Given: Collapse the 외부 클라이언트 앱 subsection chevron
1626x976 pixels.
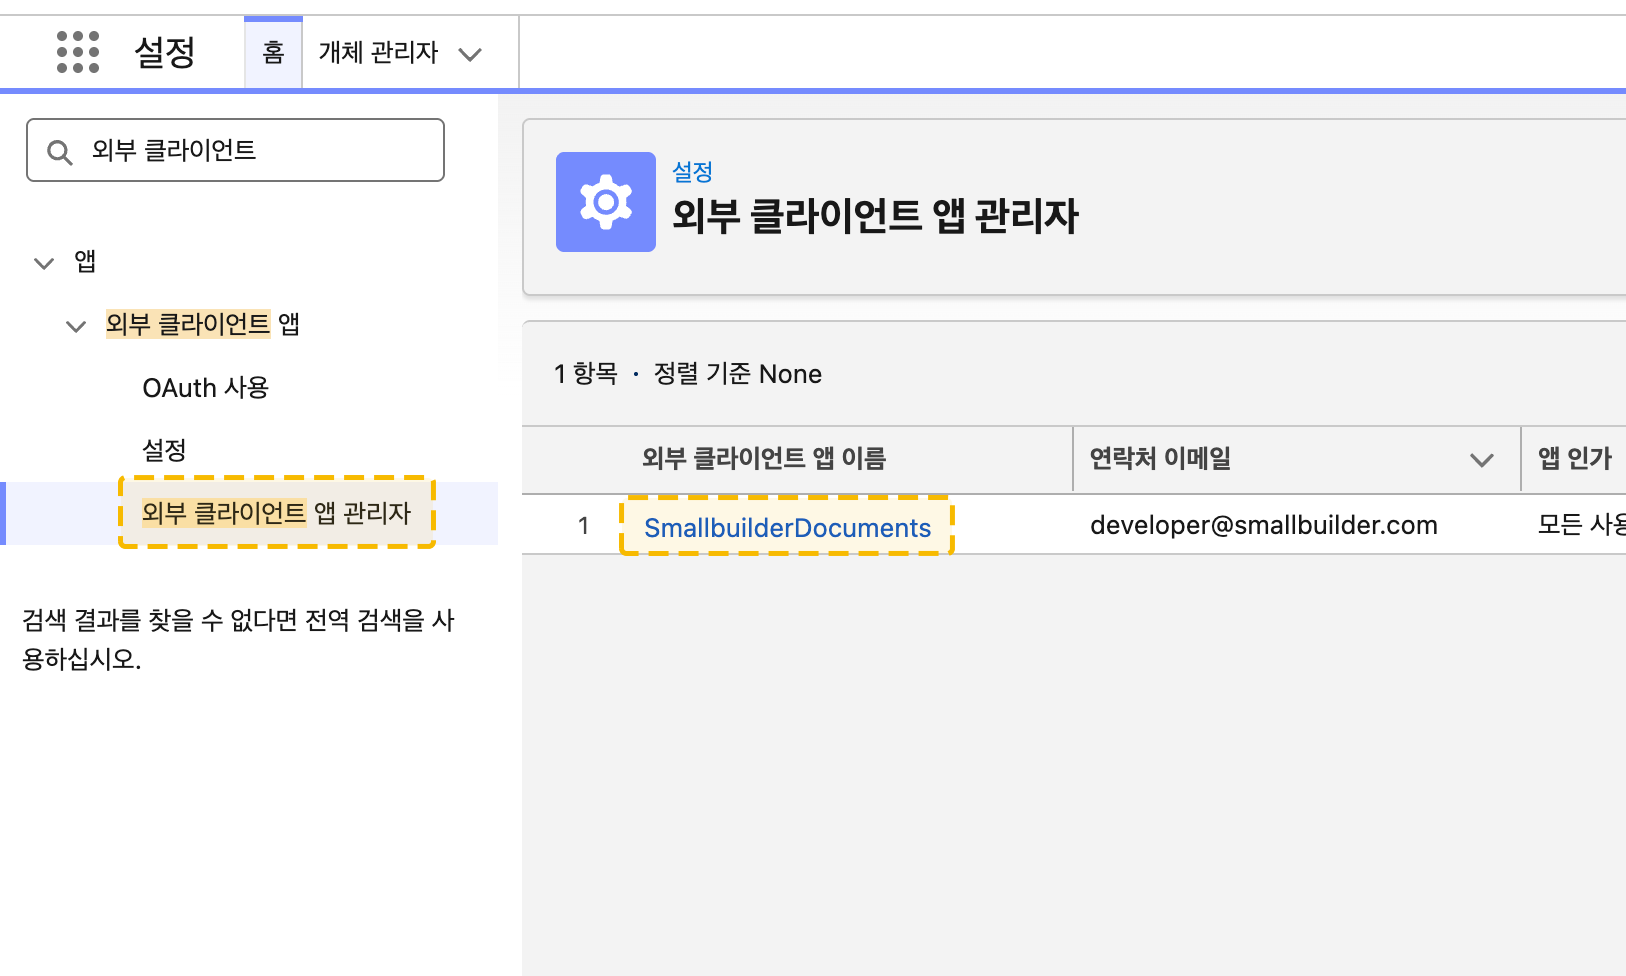Looking at the screenshot, I should tap(76, 326).
